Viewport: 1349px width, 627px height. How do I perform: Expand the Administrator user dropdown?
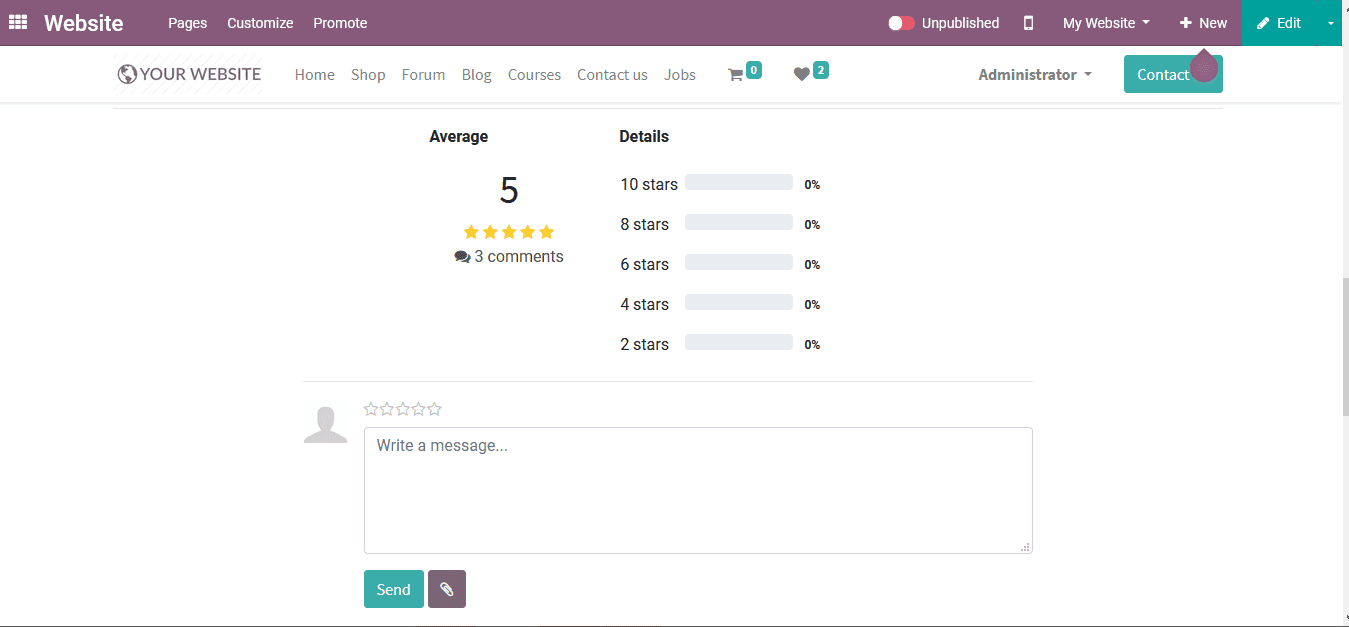[1035, 74]
